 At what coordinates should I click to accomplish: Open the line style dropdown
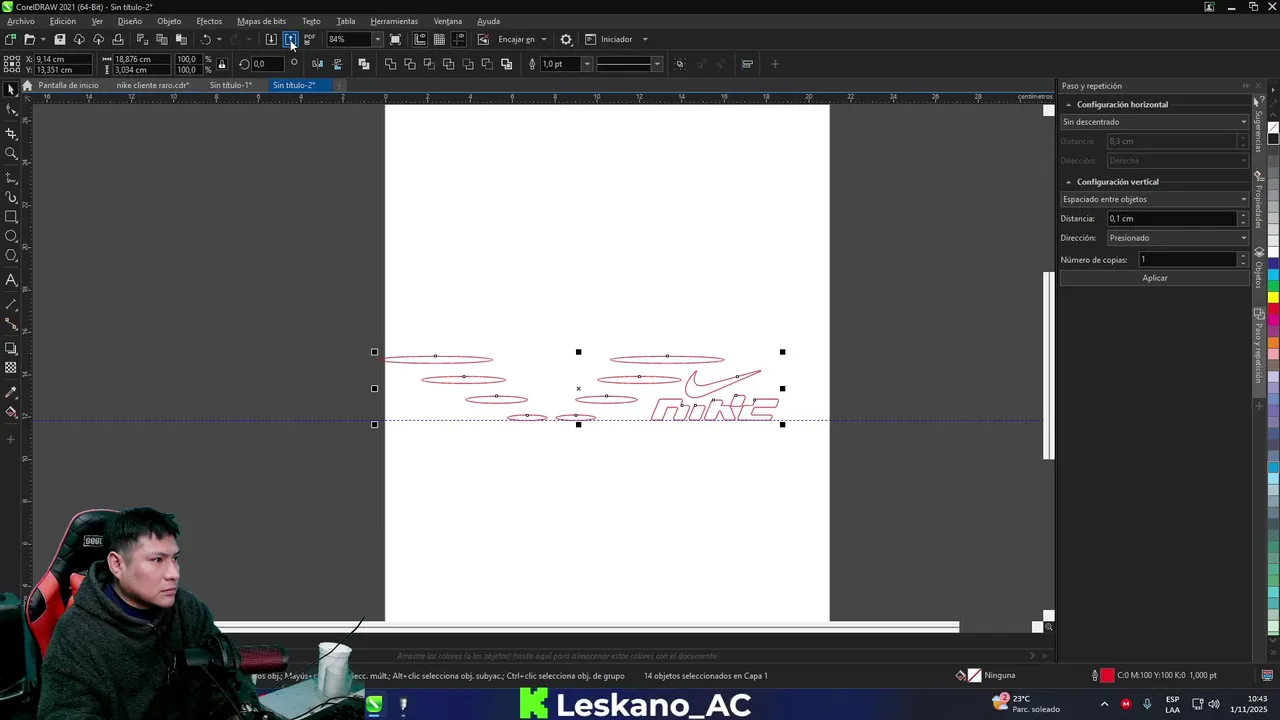coord(656,64)
